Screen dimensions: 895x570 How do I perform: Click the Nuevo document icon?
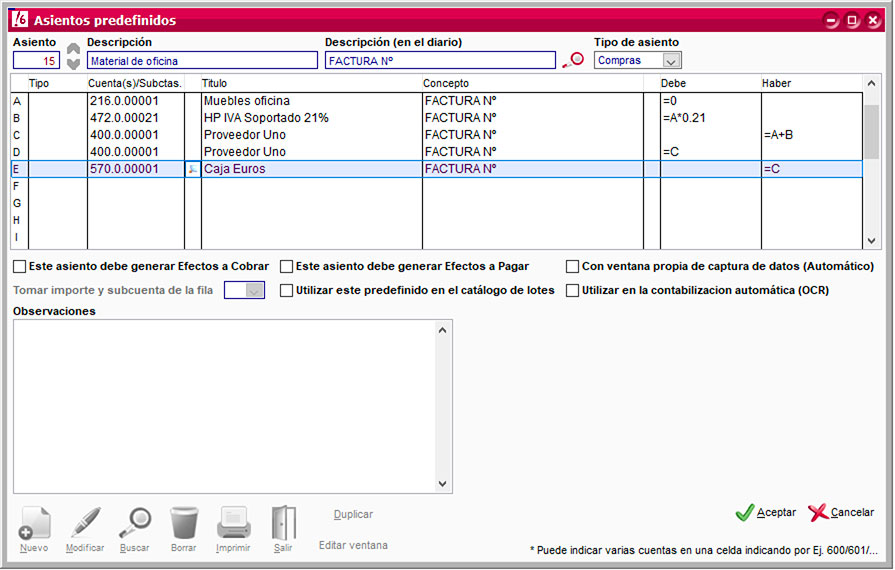[x=34, y=523]
